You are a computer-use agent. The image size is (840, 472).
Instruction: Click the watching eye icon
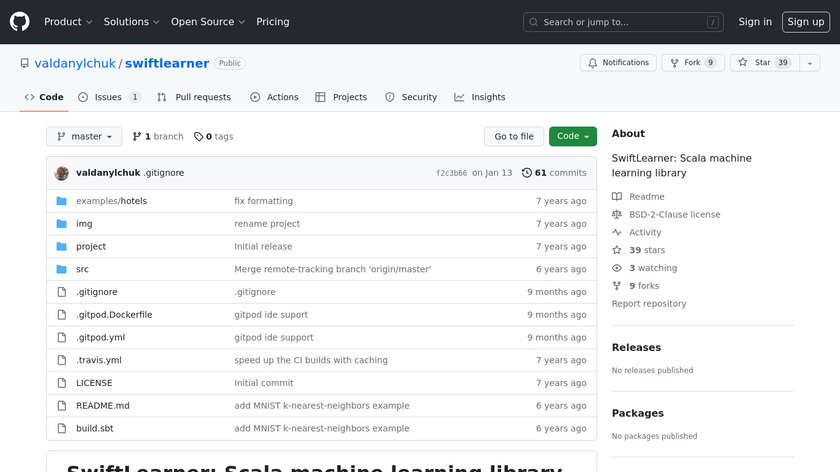tap(617, 268)
